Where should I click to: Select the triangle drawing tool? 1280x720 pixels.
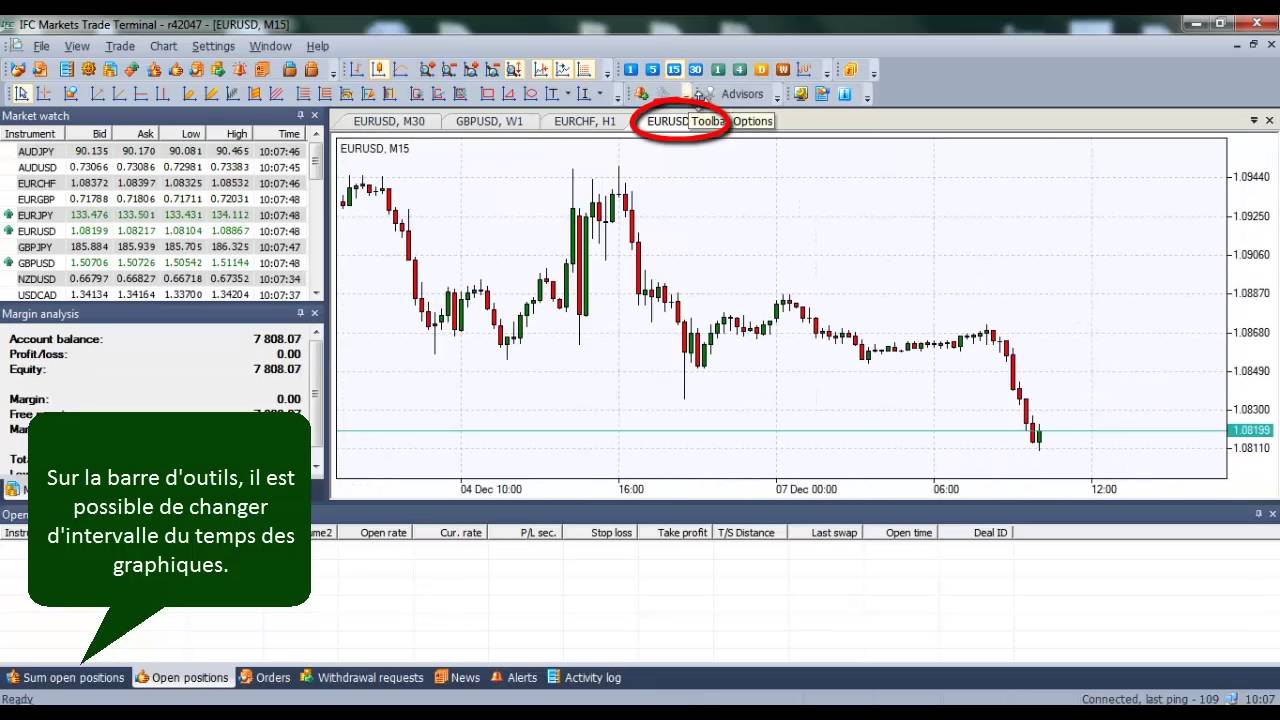point(509,94)
